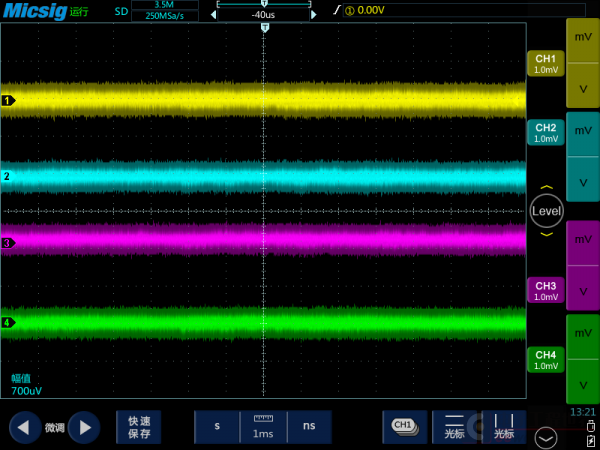Open the sample rate 250MSa/s setting
The width and height of the screenshot is (600, 450).
click(x=164, y=16)
